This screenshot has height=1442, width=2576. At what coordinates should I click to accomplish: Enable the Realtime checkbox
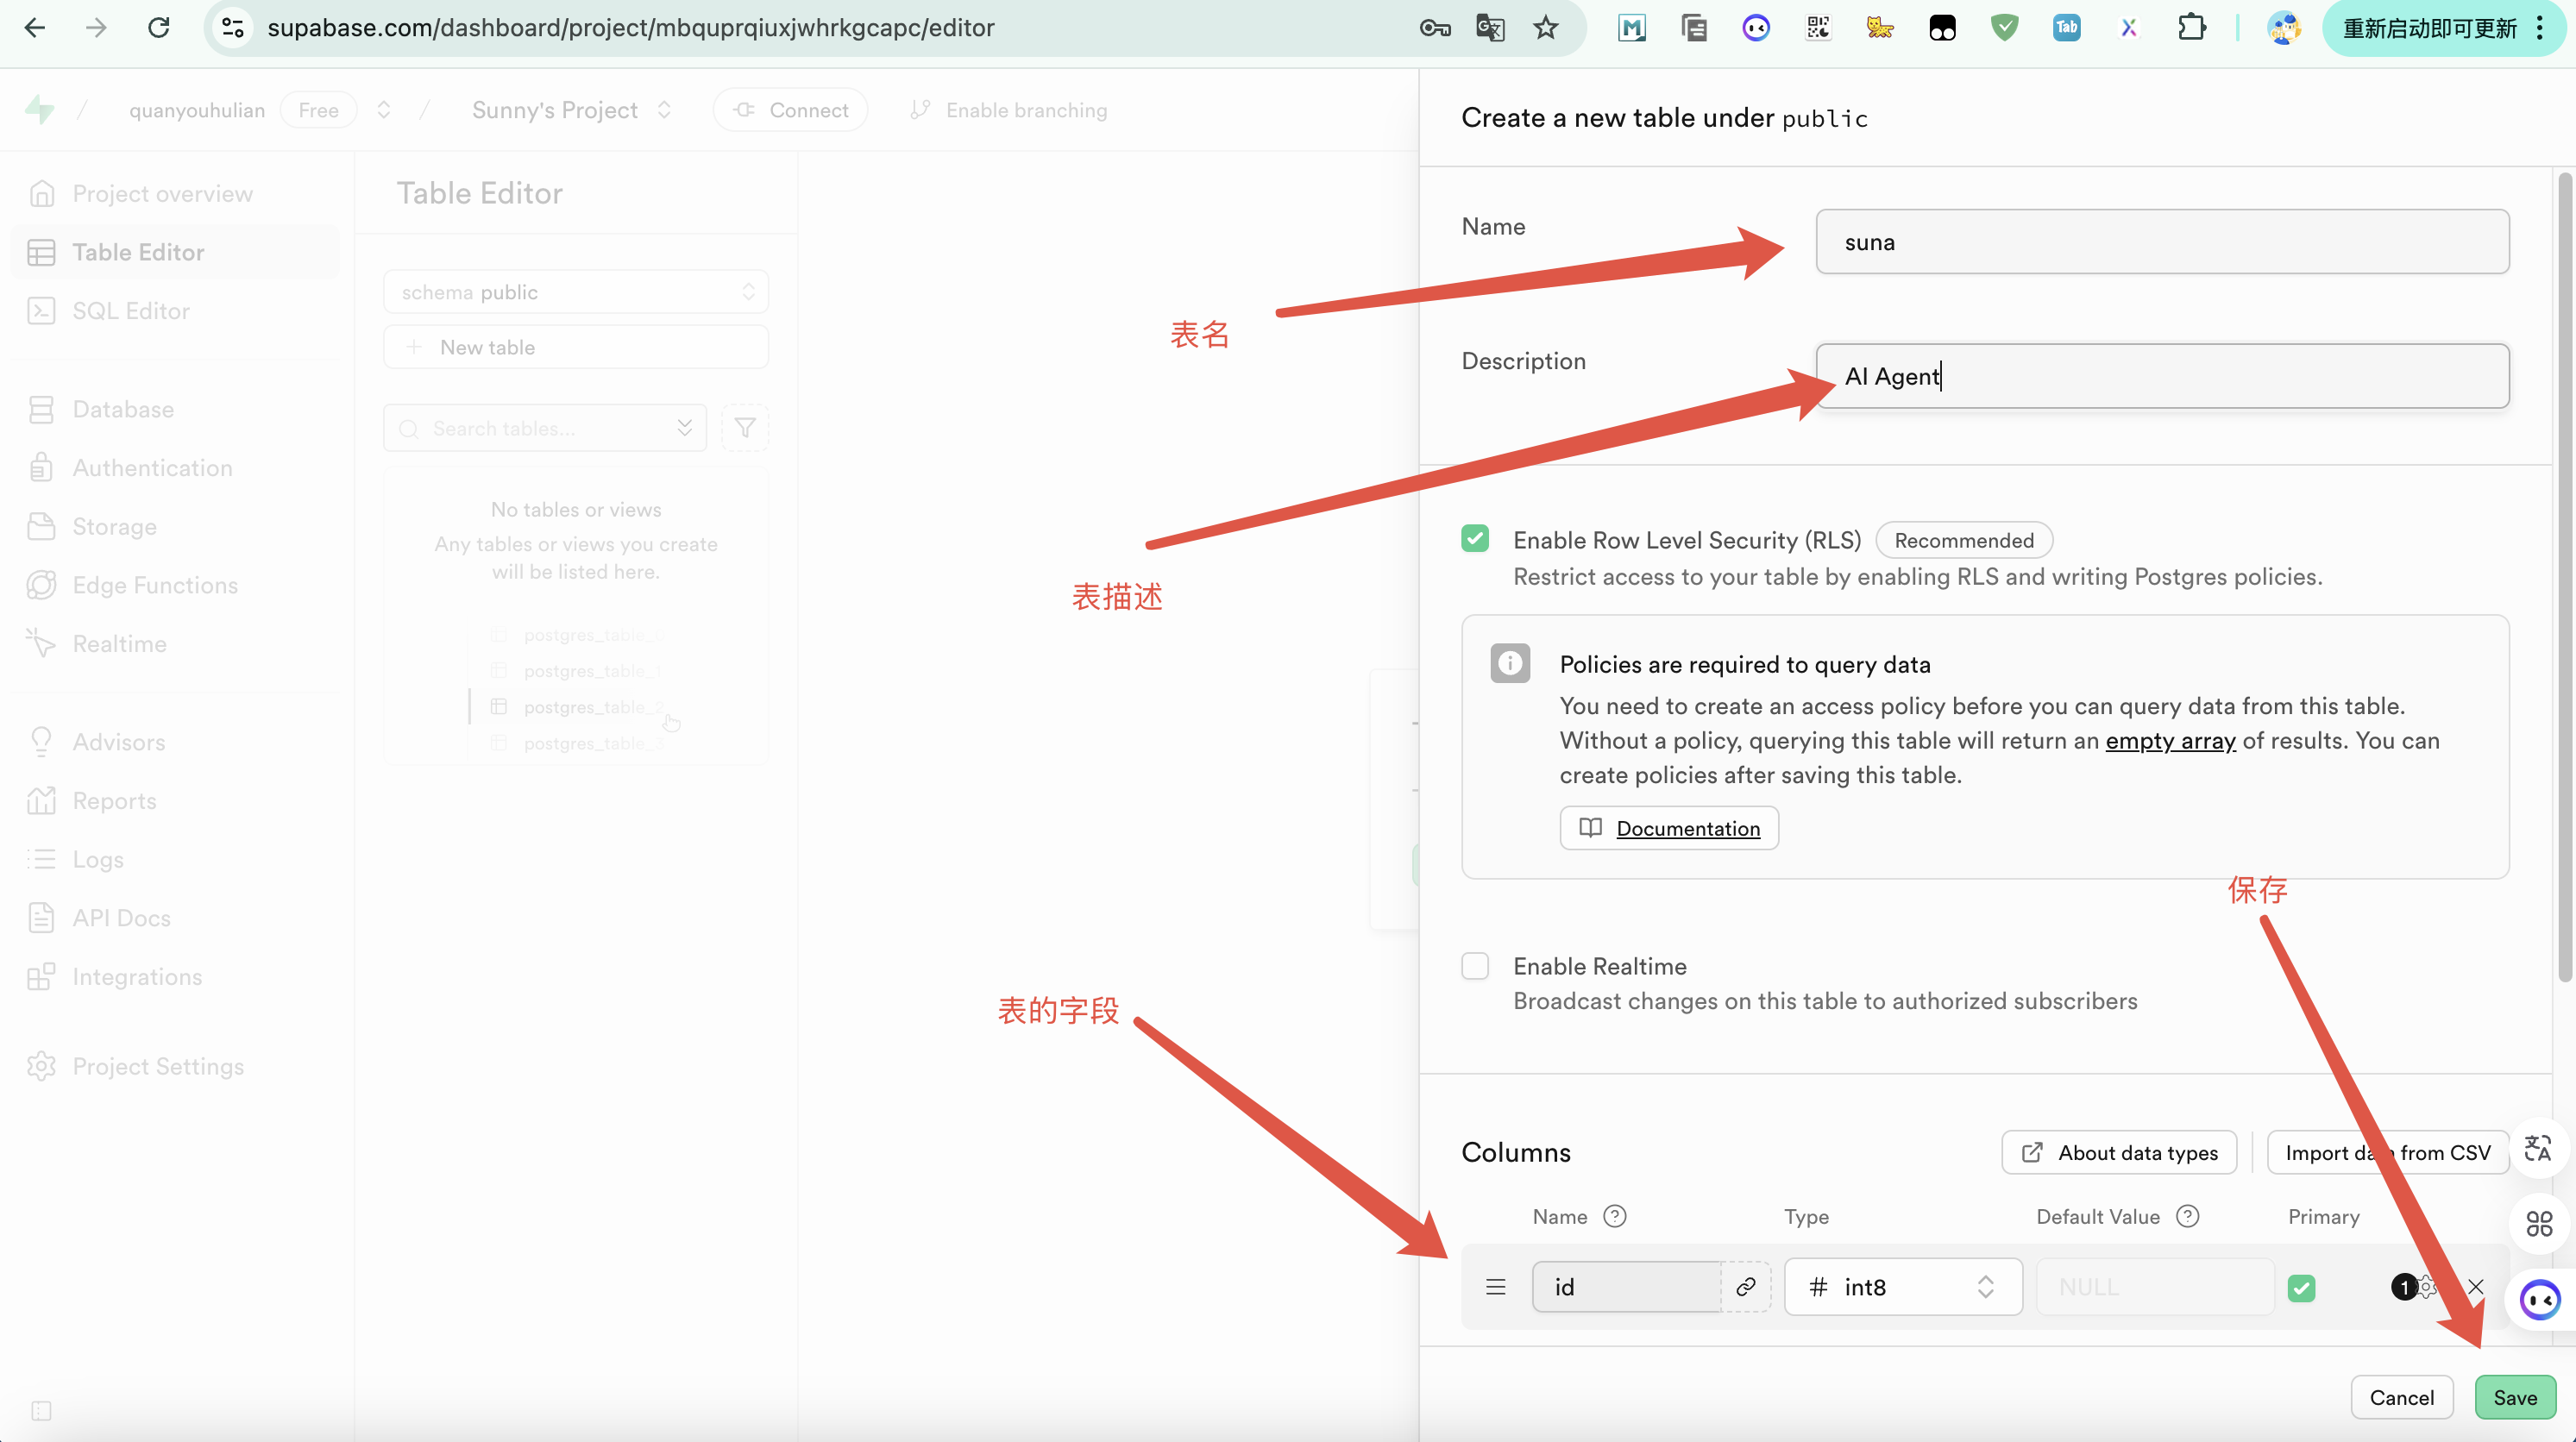point(1475,966)
